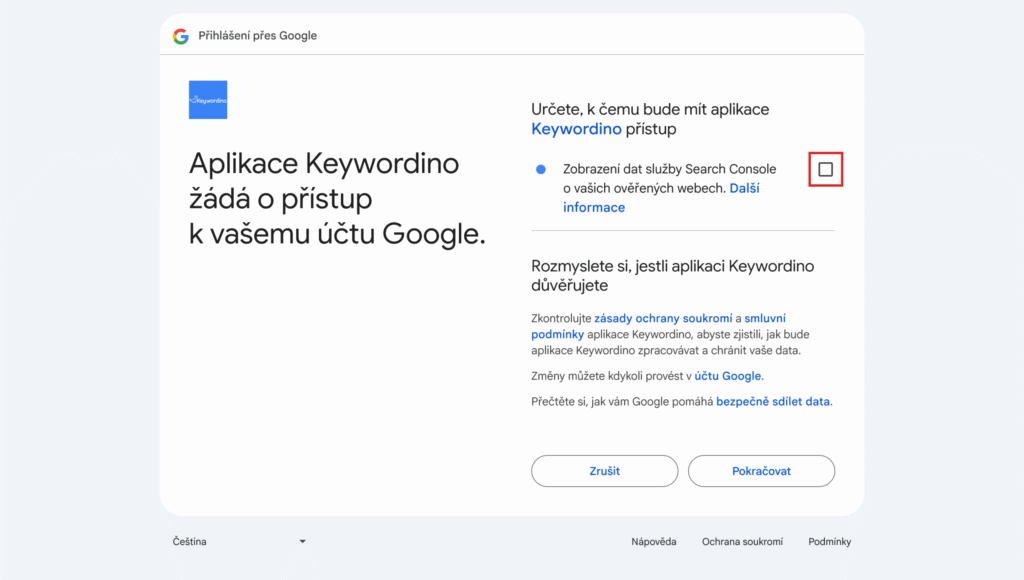Open Nápověda in the footer
Screen dimensions: 1024x580
[x=653, y=541]
